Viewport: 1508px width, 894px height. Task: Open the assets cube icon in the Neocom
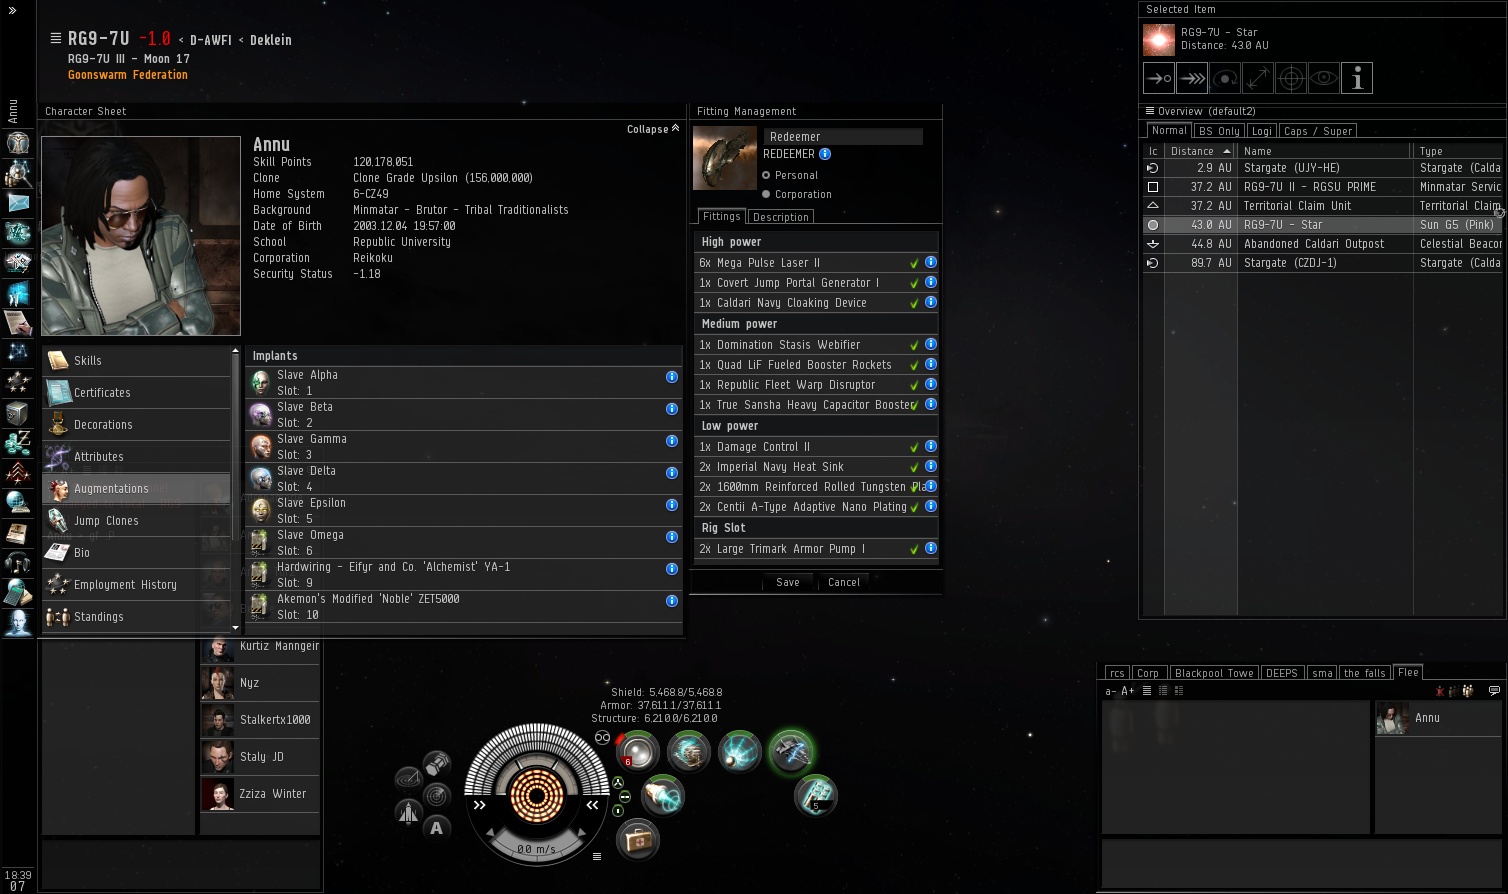17,413
